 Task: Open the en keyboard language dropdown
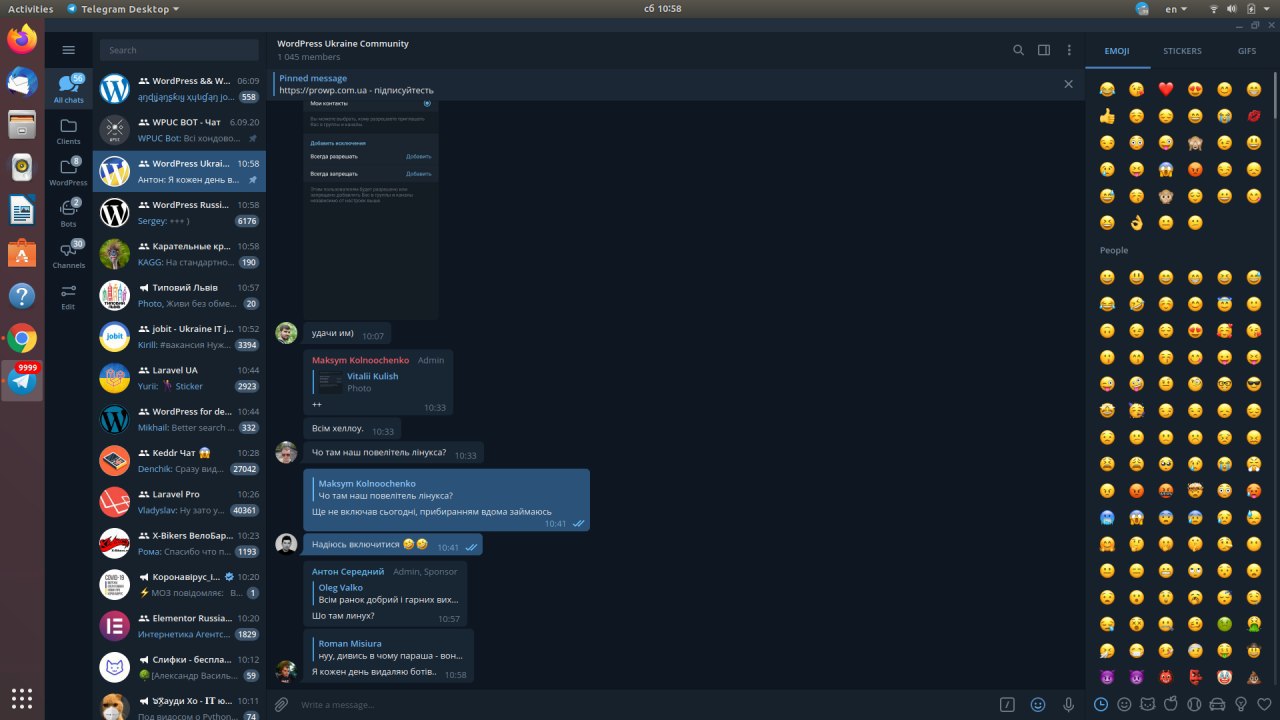click(x=1176, y=8)
